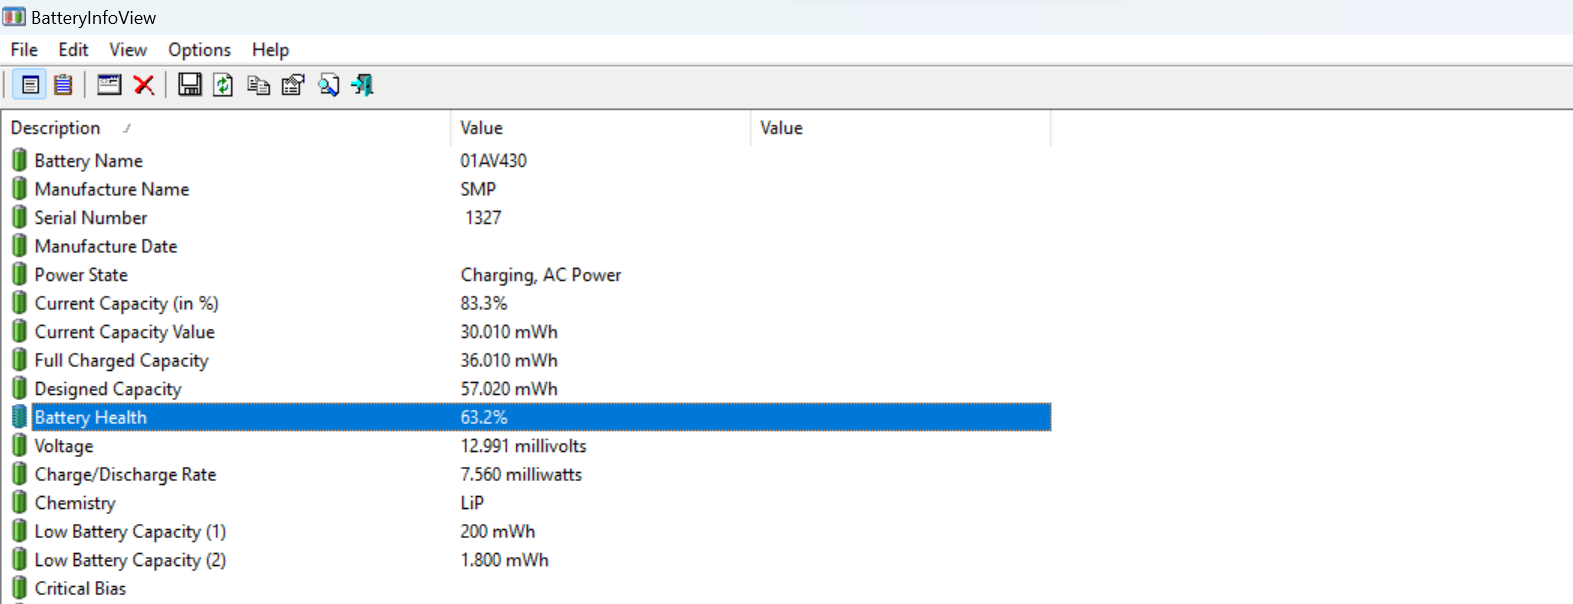Select the Current Capacity Value row label

pos(125,331)
